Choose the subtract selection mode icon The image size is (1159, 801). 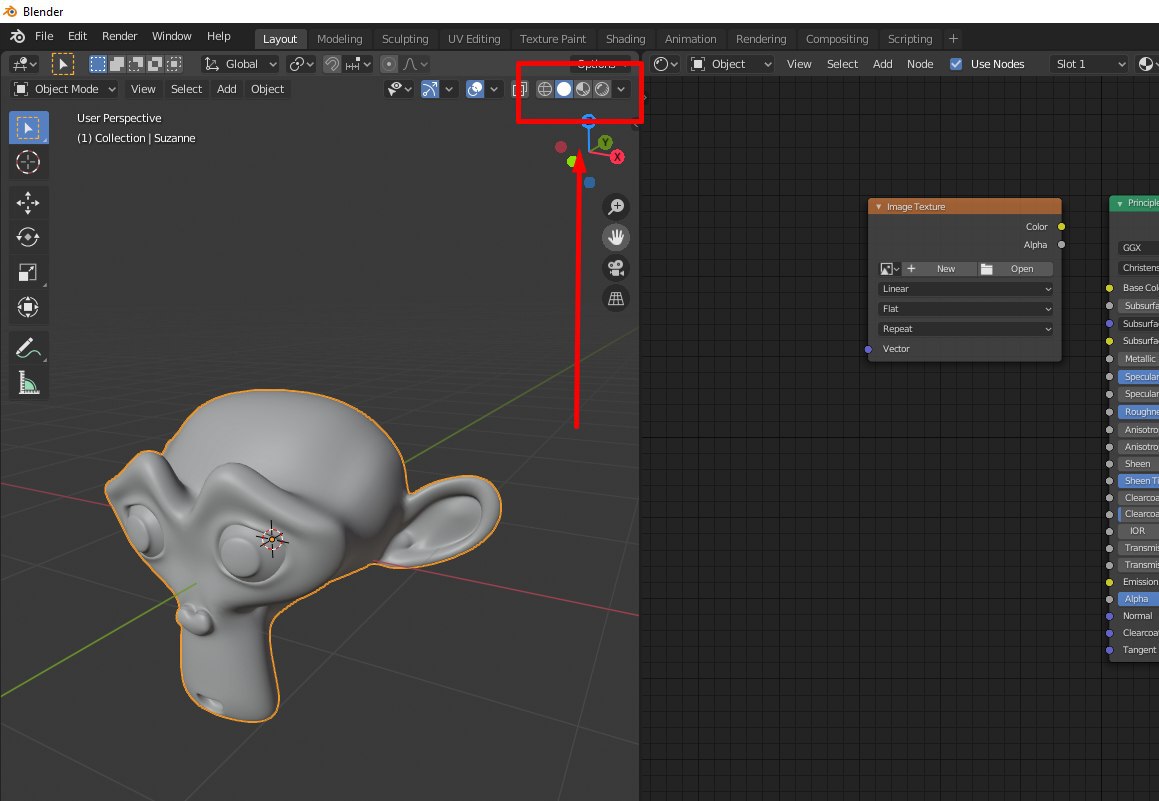pyautogui.click(x=136, y=64)
